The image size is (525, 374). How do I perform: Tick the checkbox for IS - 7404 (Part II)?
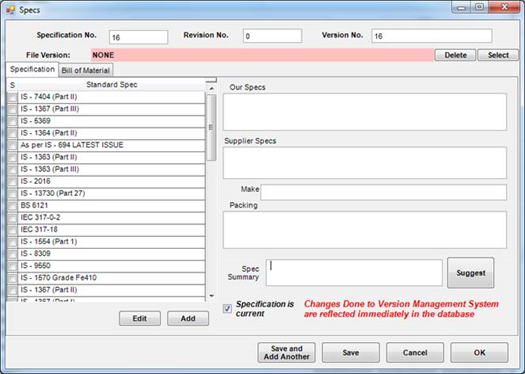12,97
